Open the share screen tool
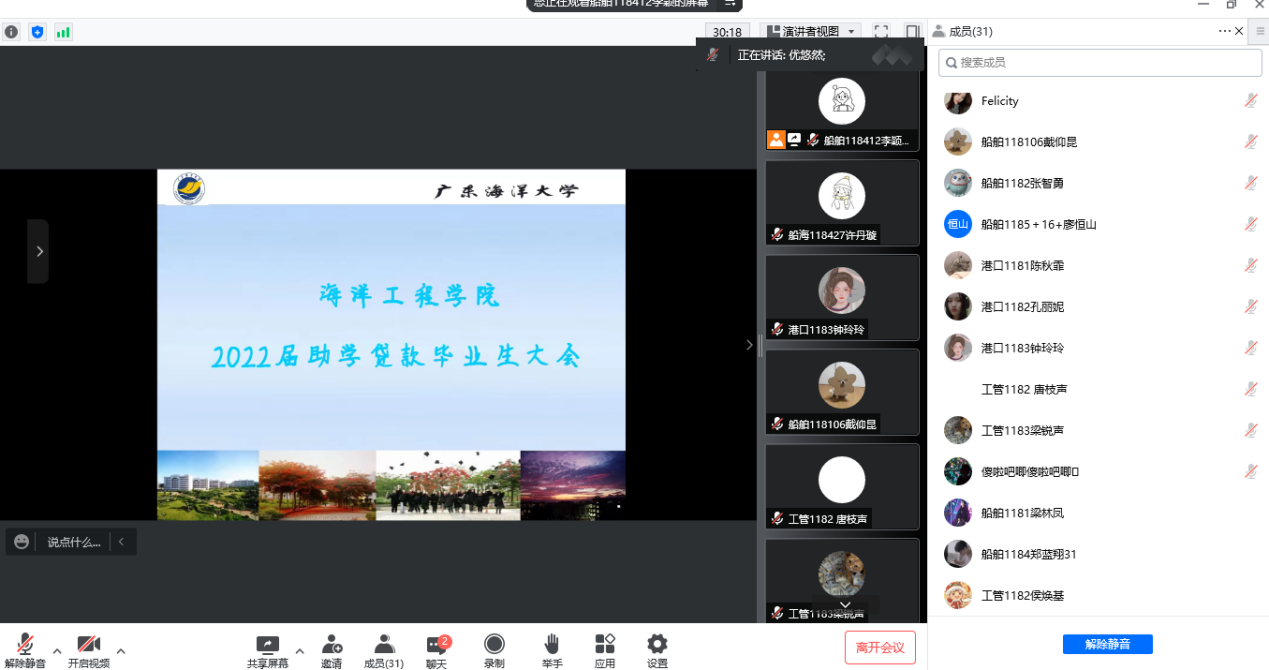Image resolution: width=1269 pixels, height=670 pixels. 267,645
